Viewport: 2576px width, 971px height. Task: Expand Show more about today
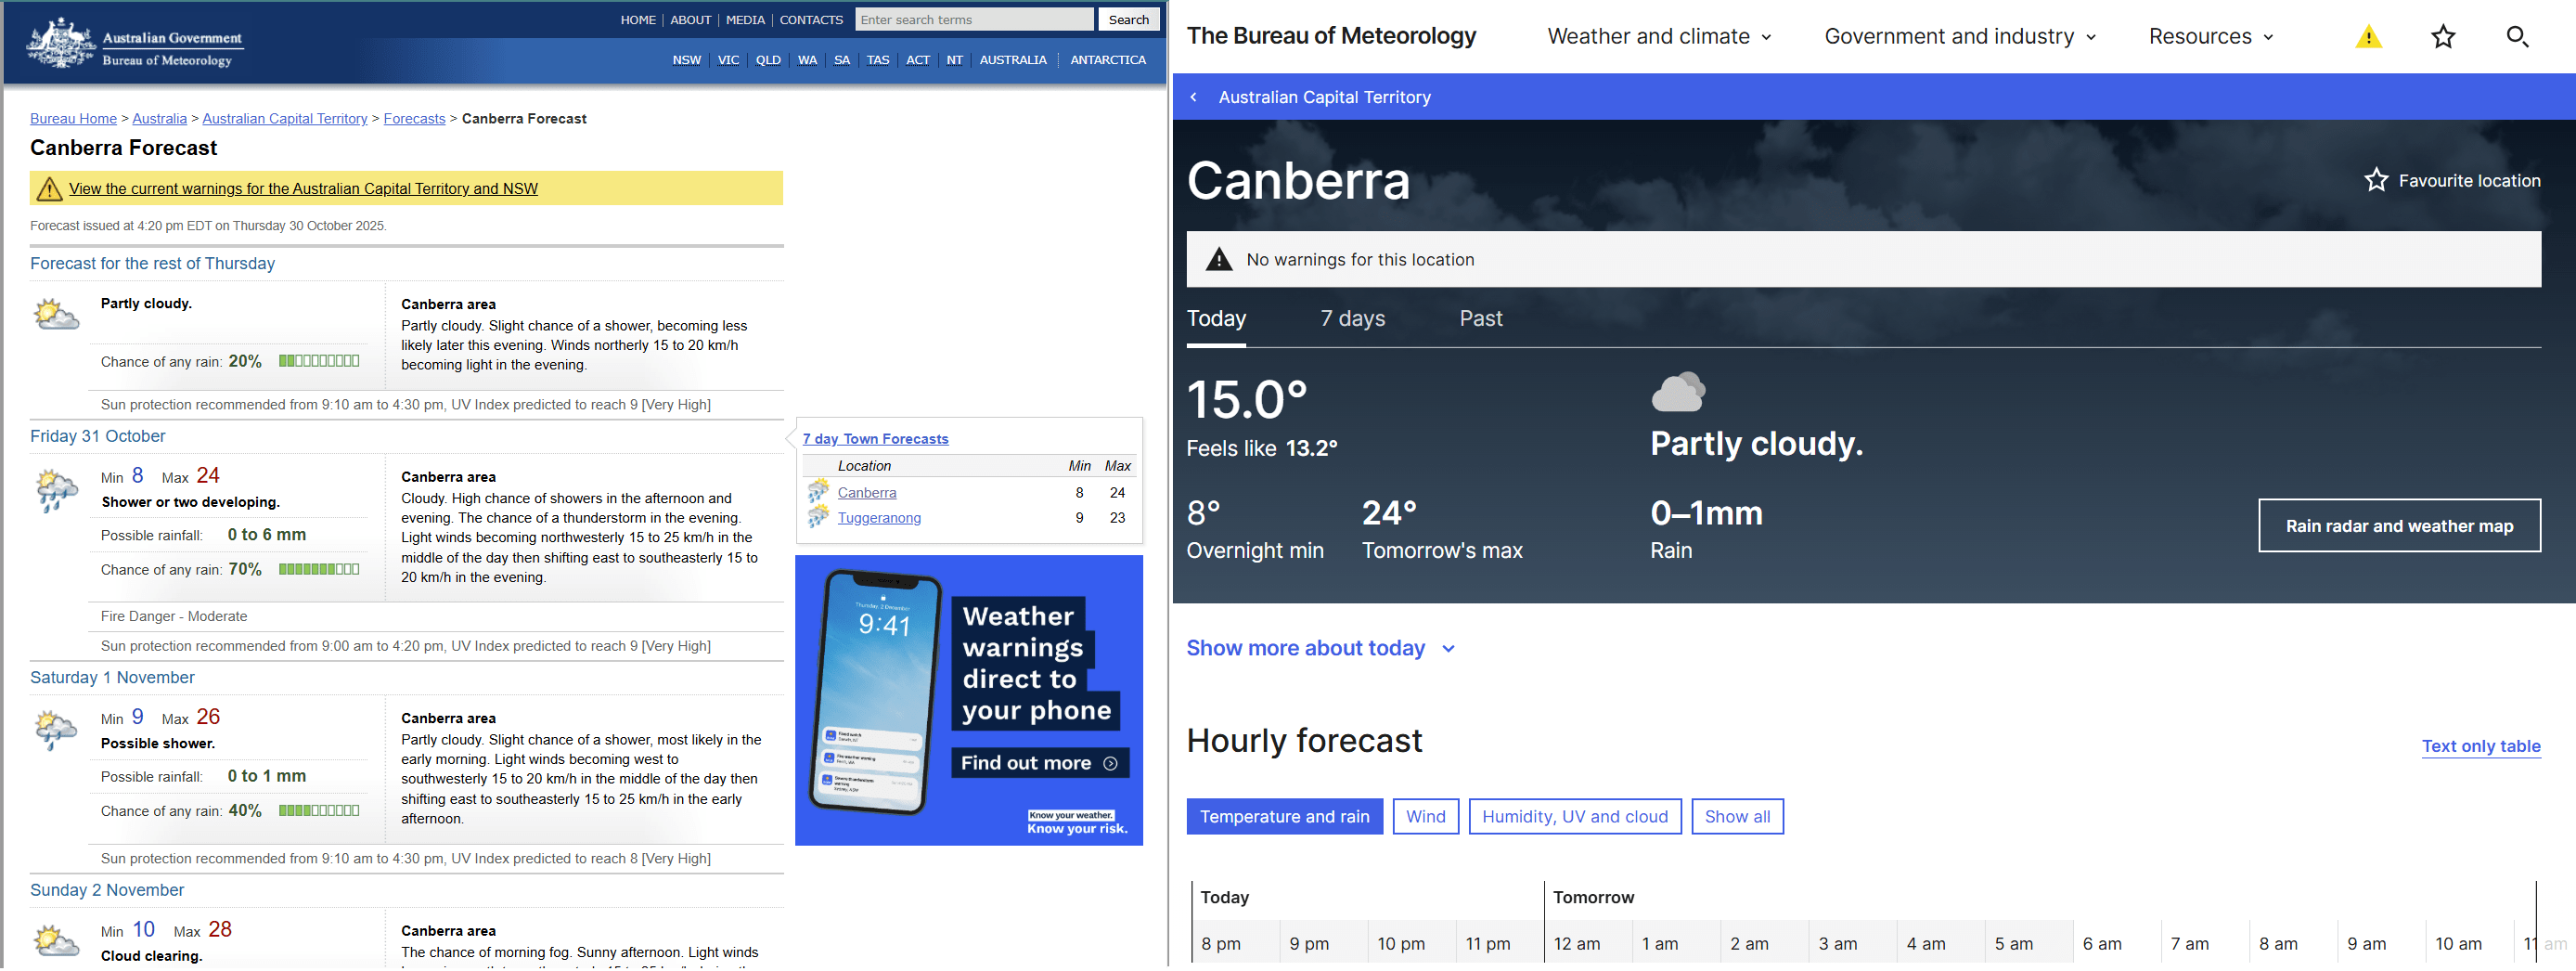click(x=1320, y=648)
